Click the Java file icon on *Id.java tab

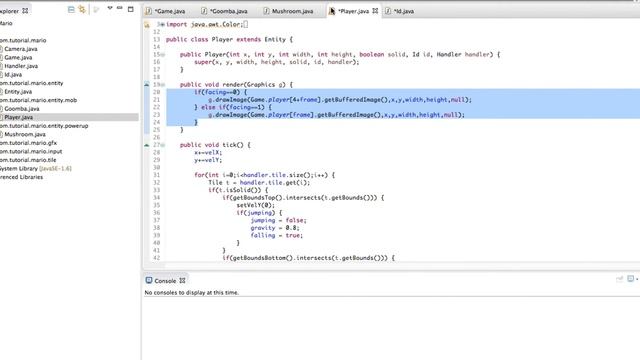coord(388,11)
